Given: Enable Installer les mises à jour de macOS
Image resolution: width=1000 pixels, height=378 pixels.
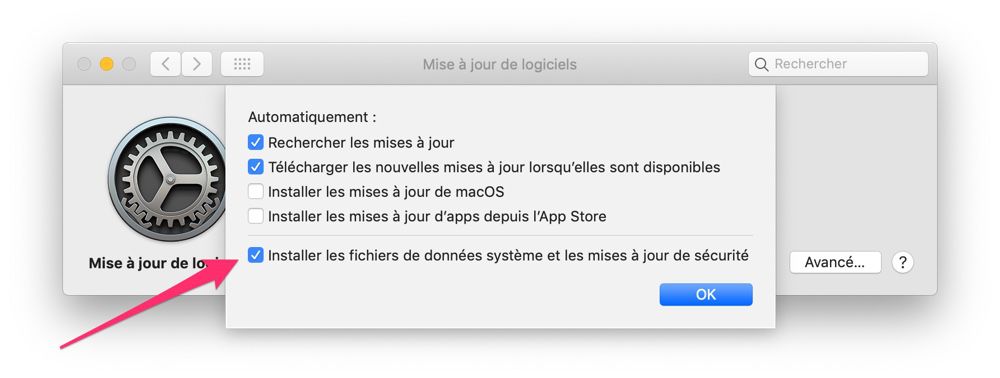Looking at the screenshot, I should point(256,191).
